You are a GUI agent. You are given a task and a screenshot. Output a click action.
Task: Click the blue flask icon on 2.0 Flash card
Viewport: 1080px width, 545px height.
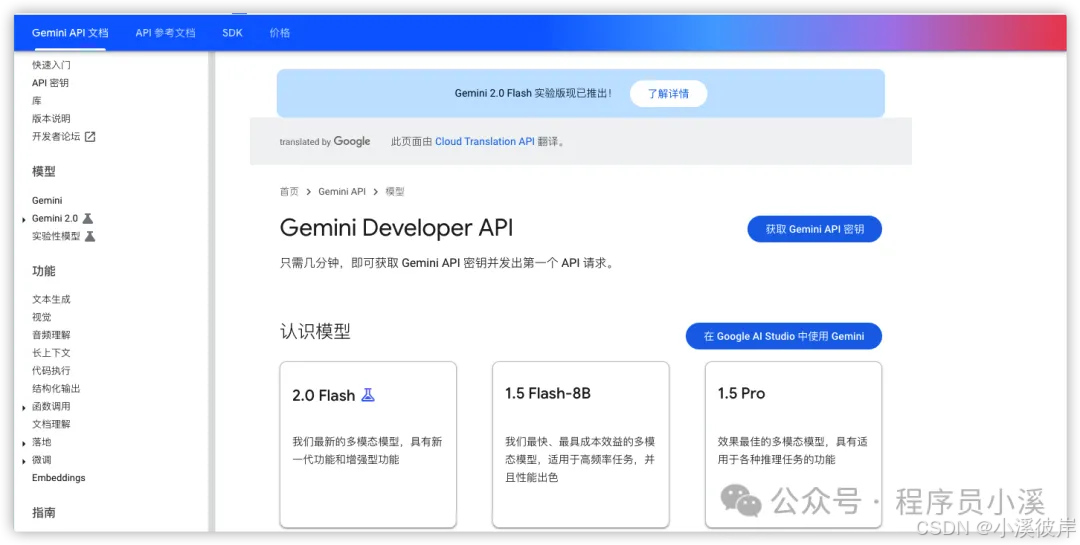point(368,395)
